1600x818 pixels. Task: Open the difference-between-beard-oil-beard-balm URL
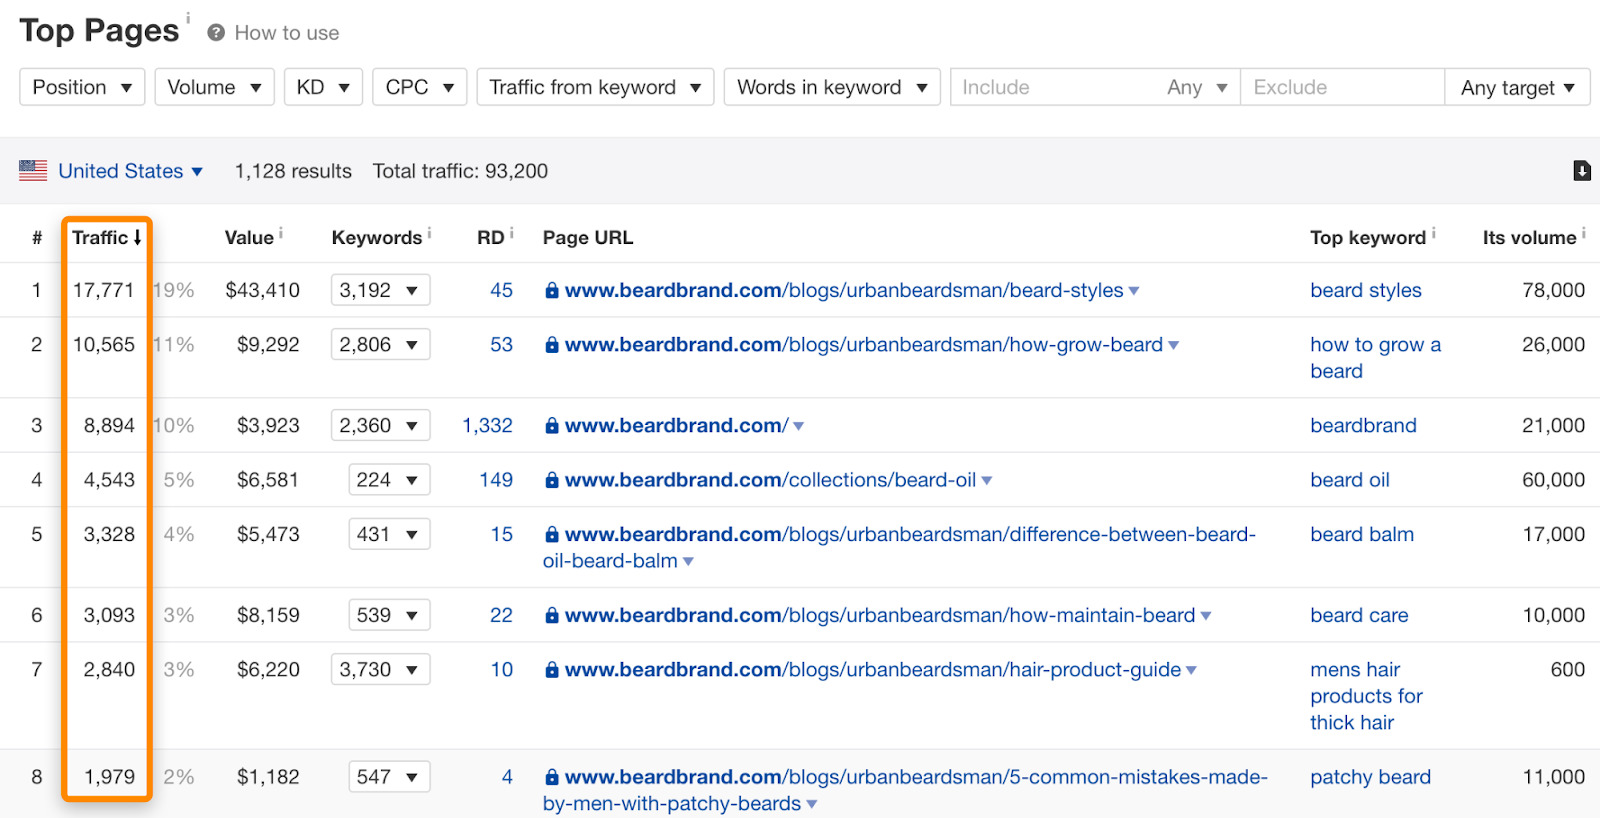click(x=900, y=547)
